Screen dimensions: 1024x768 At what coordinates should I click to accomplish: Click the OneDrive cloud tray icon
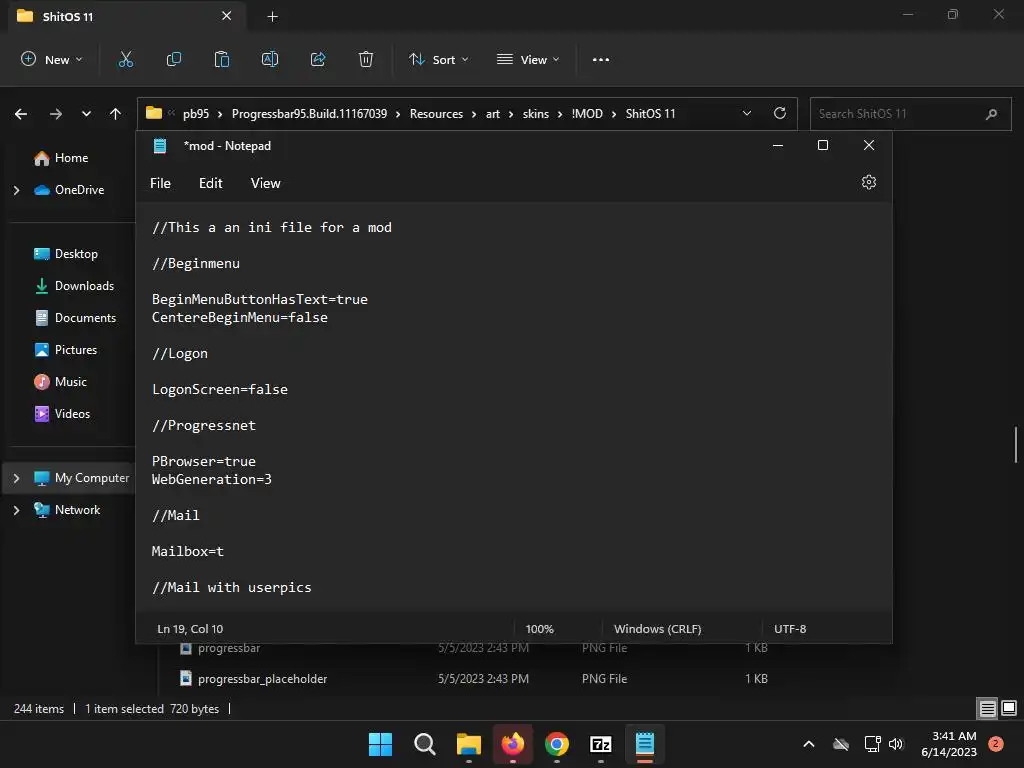(841, 744)
